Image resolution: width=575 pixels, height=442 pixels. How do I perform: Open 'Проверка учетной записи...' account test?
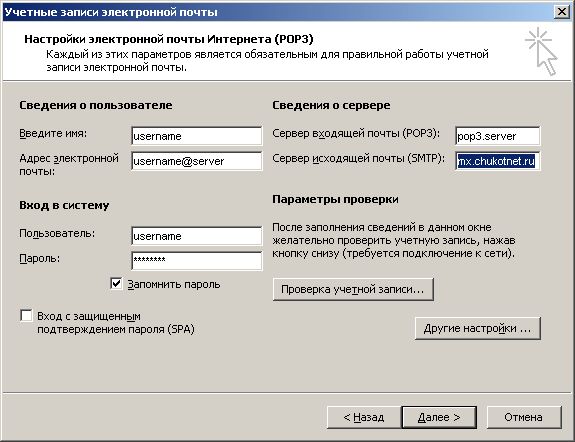[353, 289]
